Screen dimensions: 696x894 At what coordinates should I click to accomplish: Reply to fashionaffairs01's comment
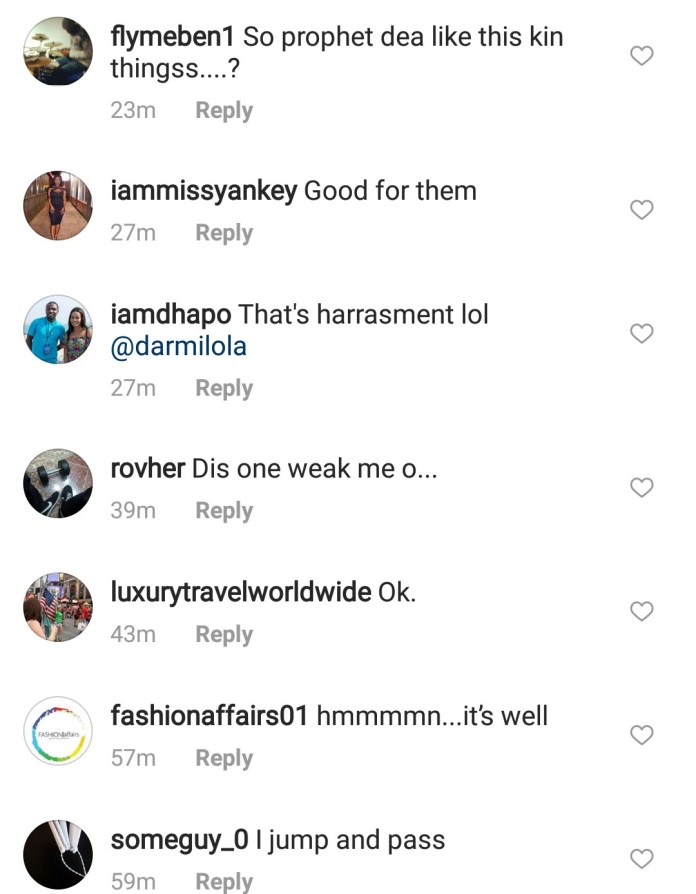tap(224, 758)
